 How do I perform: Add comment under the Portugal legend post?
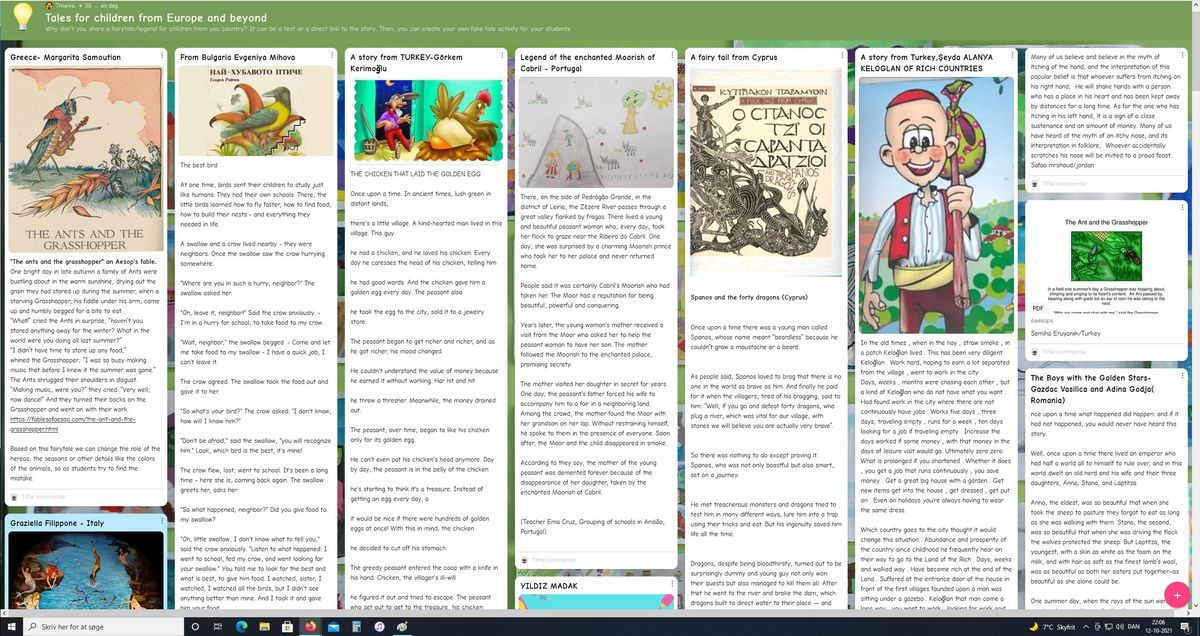(555, 560)
